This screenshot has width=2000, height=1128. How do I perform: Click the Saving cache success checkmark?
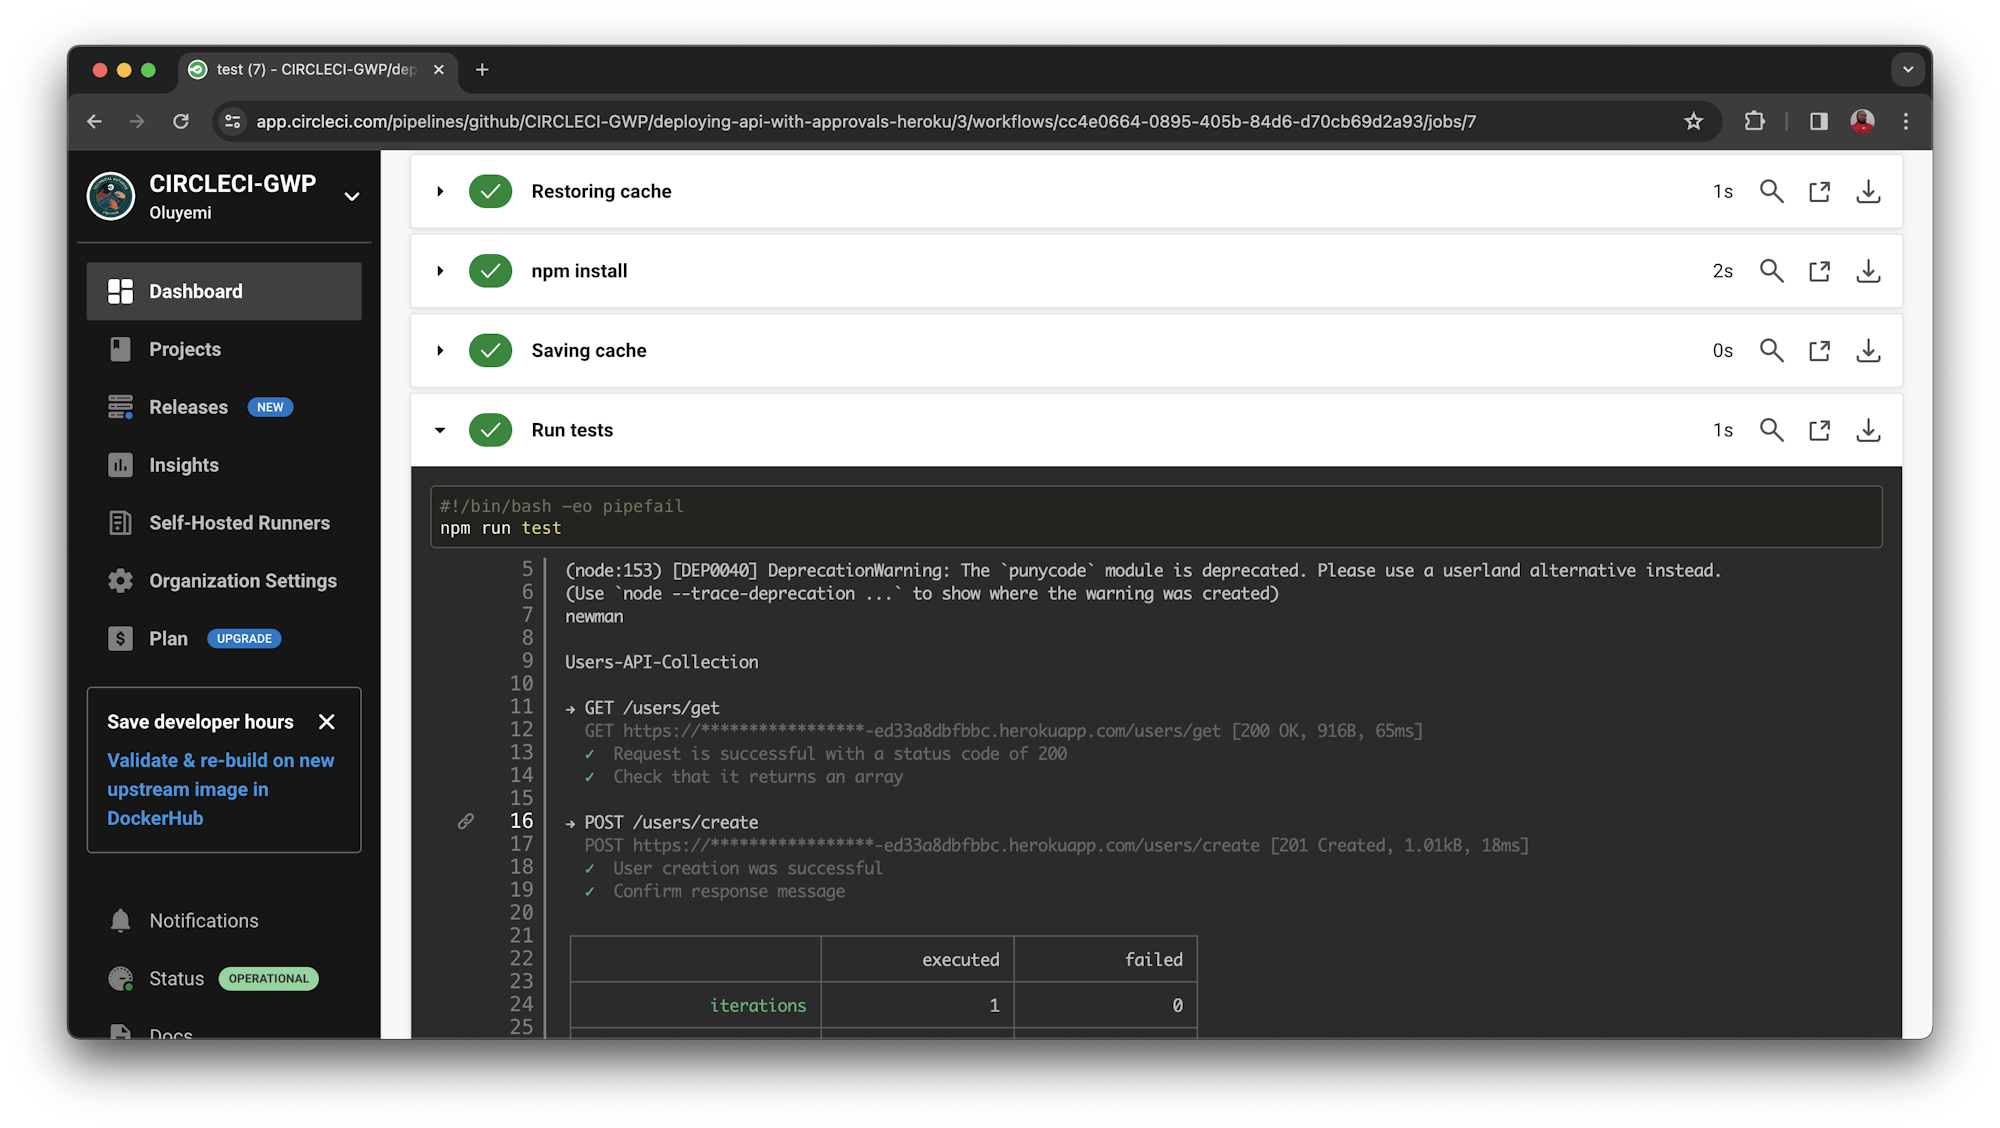[x=490, y=350]
